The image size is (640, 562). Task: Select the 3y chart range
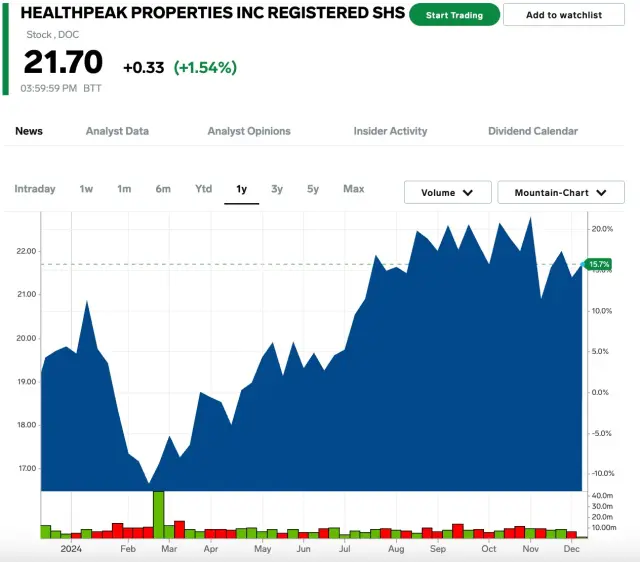tap(277, 189)
